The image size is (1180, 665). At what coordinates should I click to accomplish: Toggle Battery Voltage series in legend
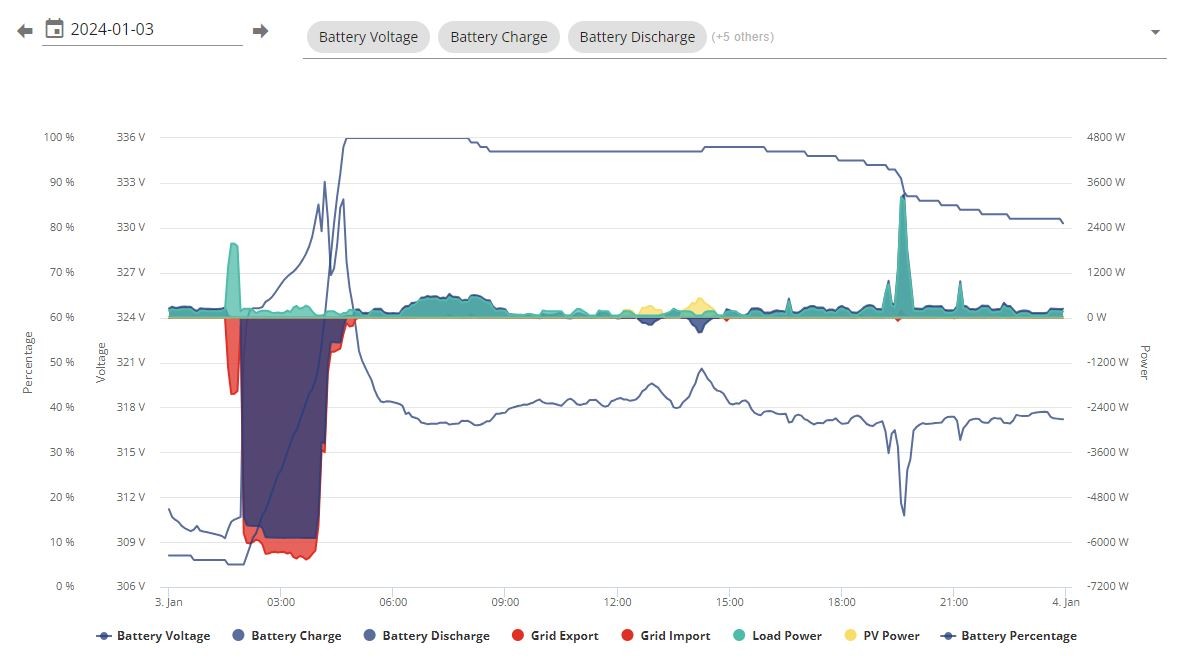pos(154,636)
